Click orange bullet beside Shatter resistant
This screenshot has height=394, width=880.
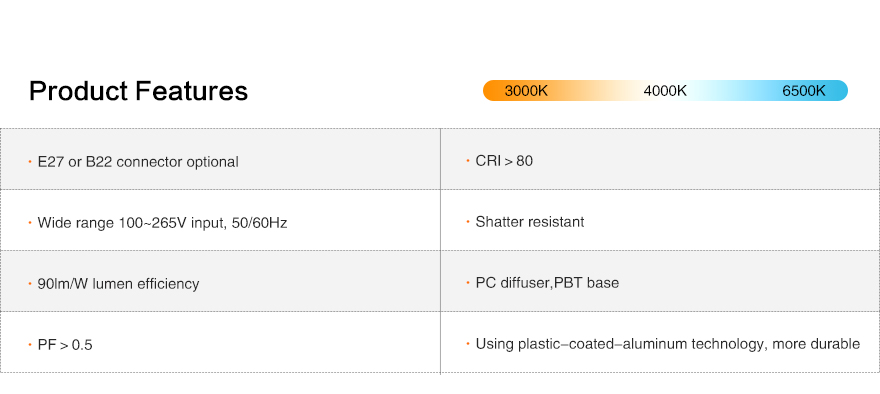[468, 221]
